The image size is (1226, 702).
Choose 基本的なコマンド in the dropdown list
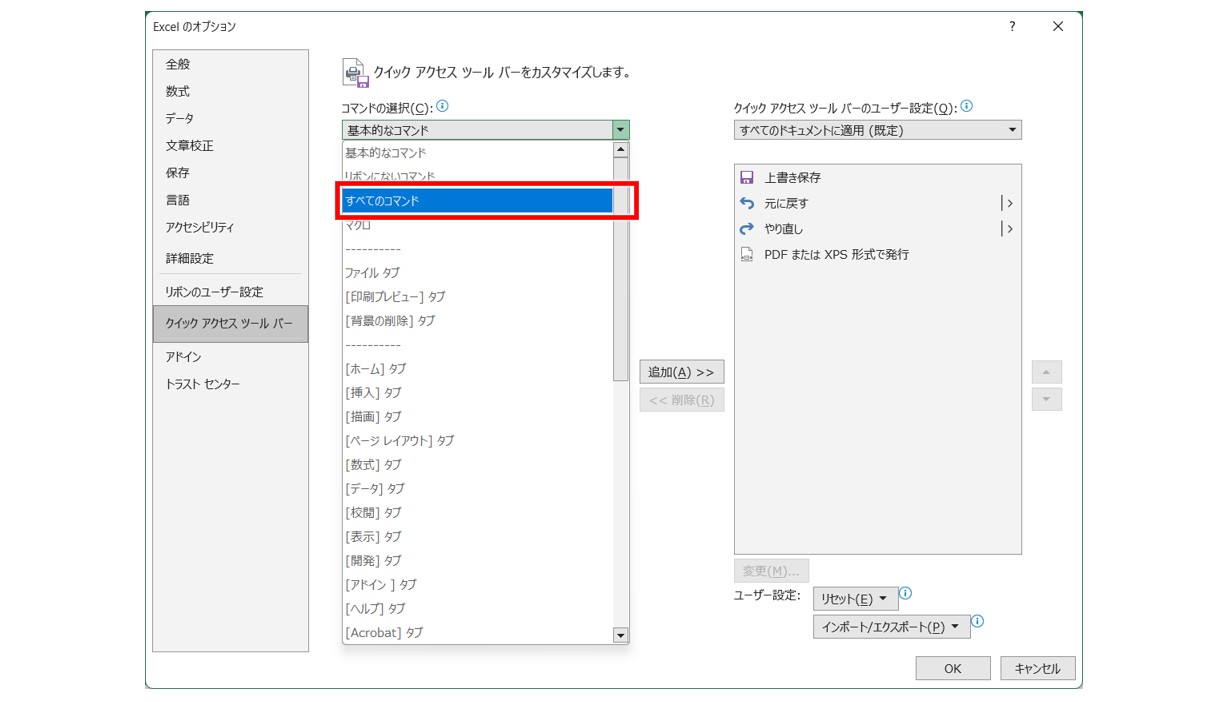pyautogui.click(x=477, y=153)
